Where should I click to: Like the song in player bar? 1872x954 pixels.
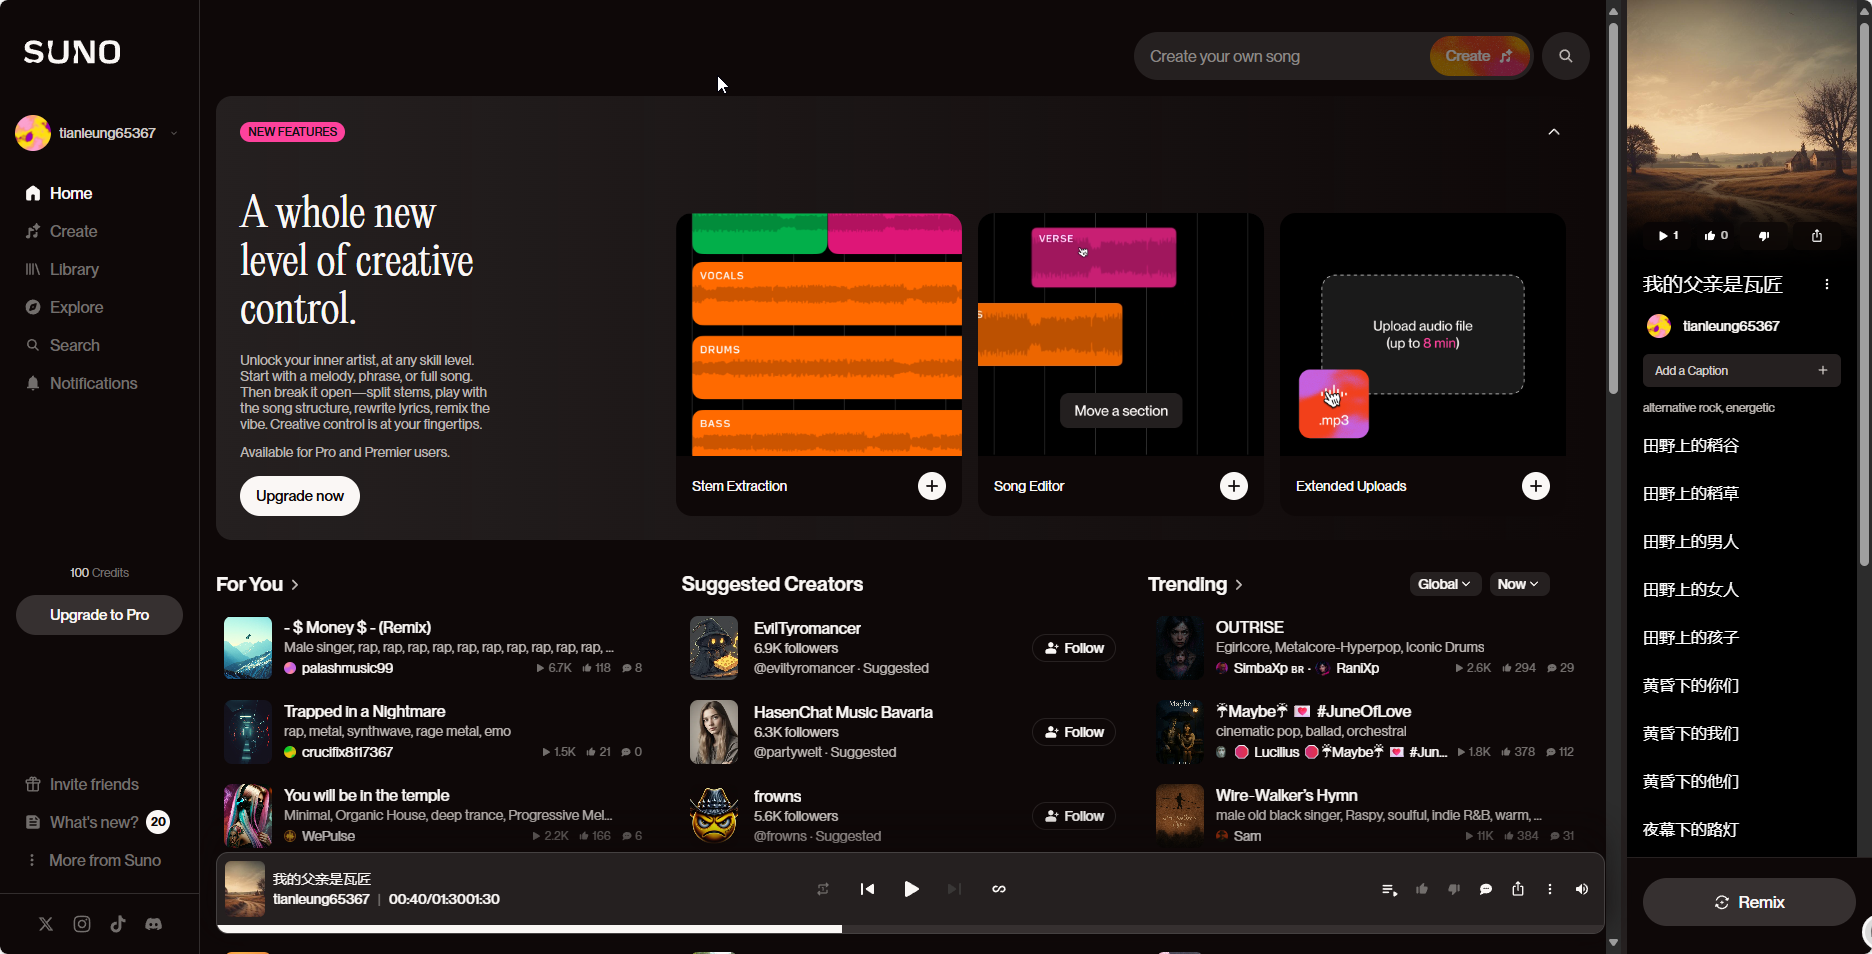coord(1422,889)
